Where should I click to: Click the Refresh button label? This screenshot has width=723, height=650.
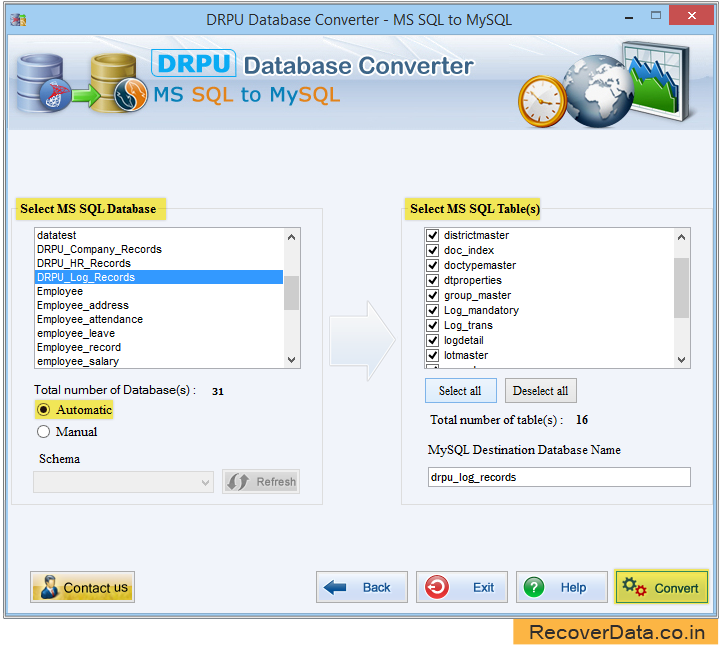point(276,482)
